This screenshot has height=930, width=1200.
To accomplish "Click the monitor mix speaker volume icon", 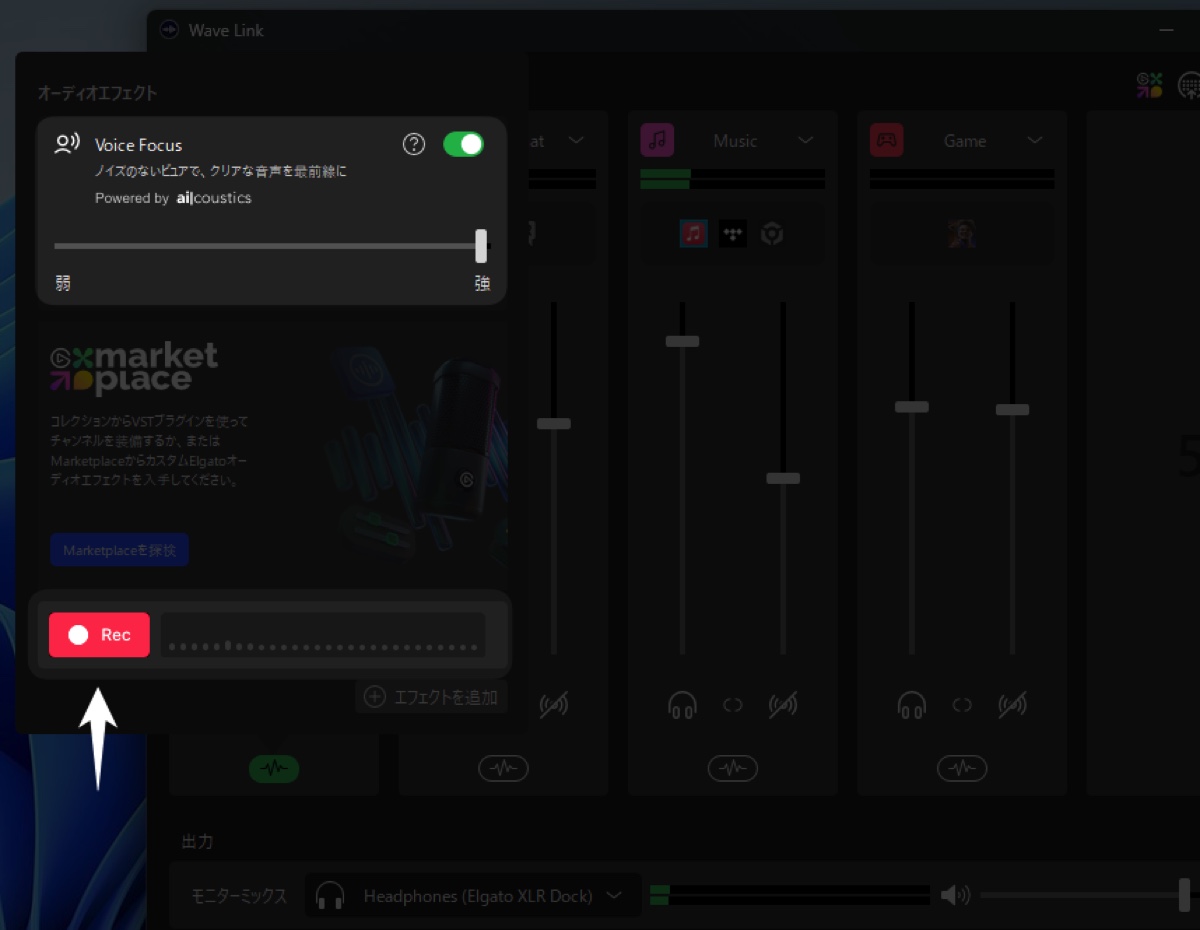I will [956, 895].
